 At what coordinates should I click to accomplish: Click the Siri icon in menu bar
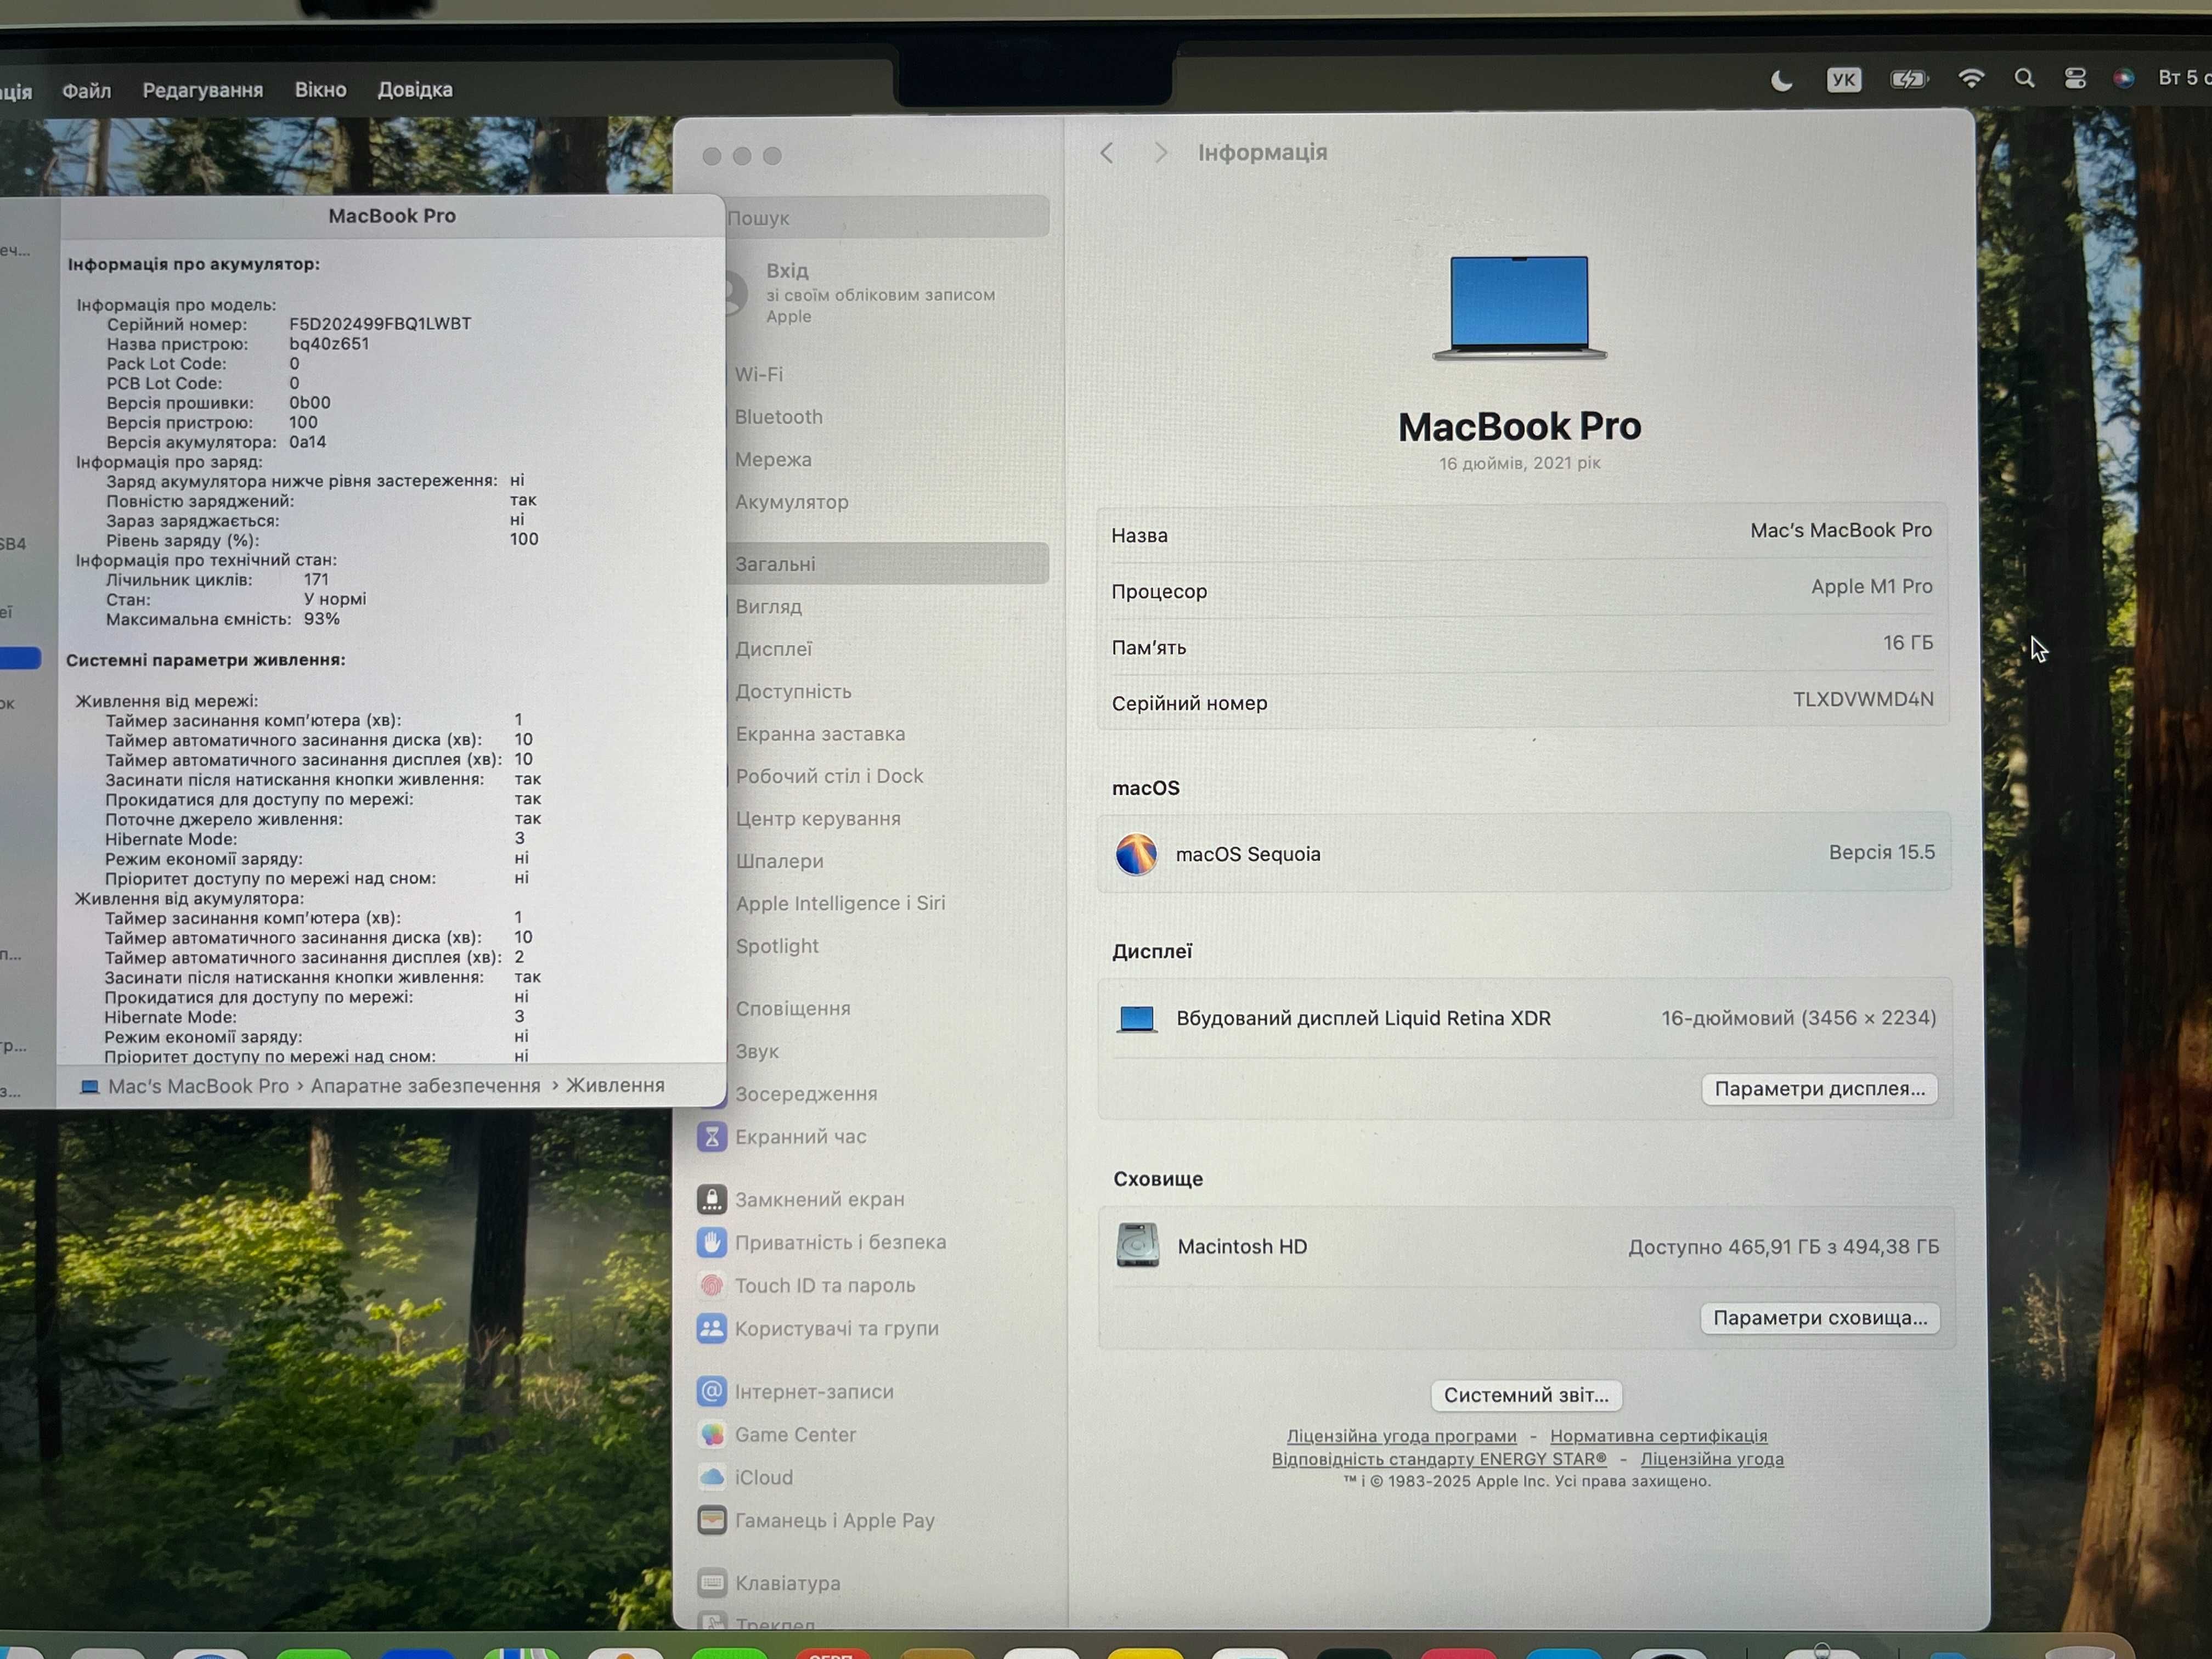(2124, 78)
